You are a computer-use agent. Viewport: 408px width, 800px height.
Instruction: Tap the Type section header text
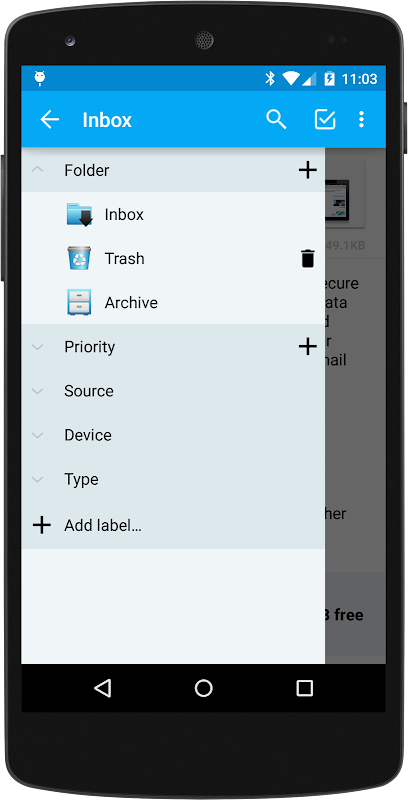pos(81,480)
